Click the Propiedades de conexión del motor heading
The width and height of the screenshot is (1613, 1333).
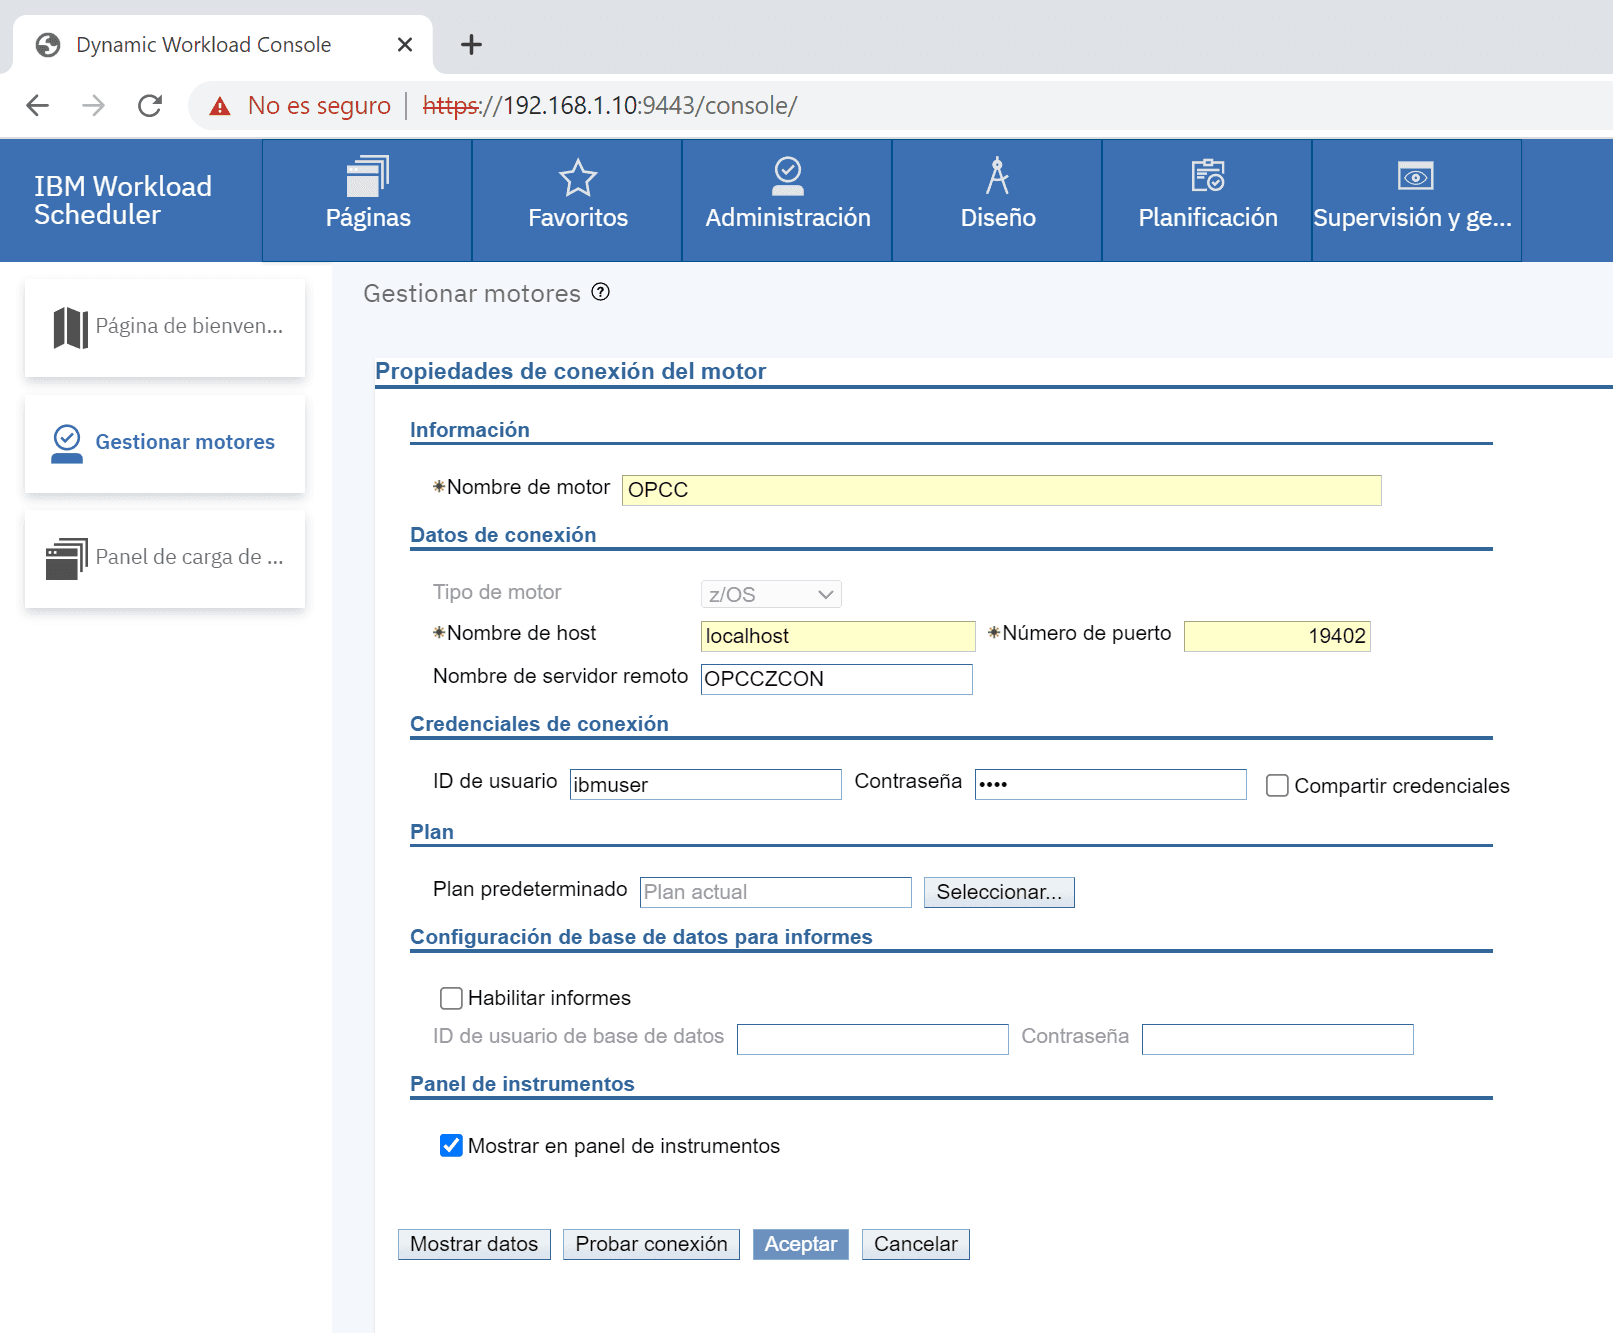[570, 371]
